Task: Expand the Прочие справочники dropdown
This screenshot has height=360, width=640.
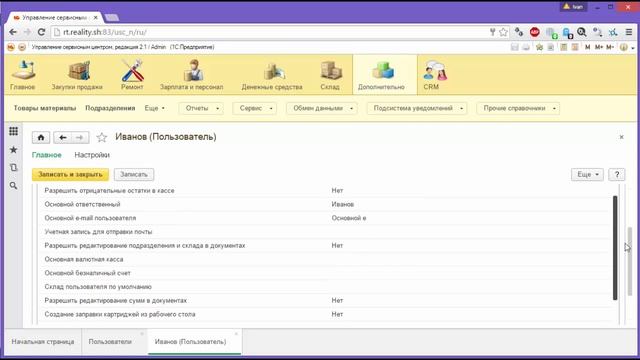Action: [x=518, y=108]
